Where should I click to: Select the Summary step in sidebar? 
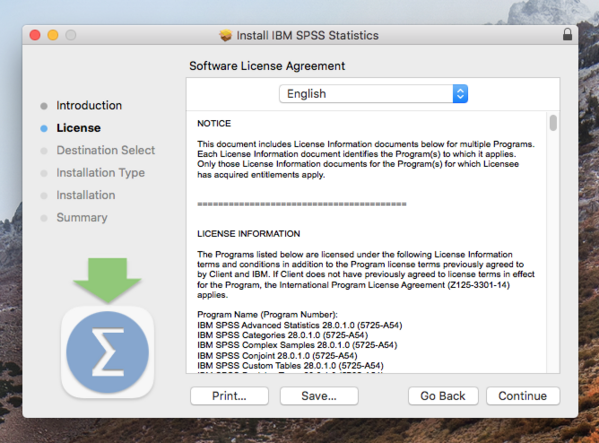tap(82, 218)
